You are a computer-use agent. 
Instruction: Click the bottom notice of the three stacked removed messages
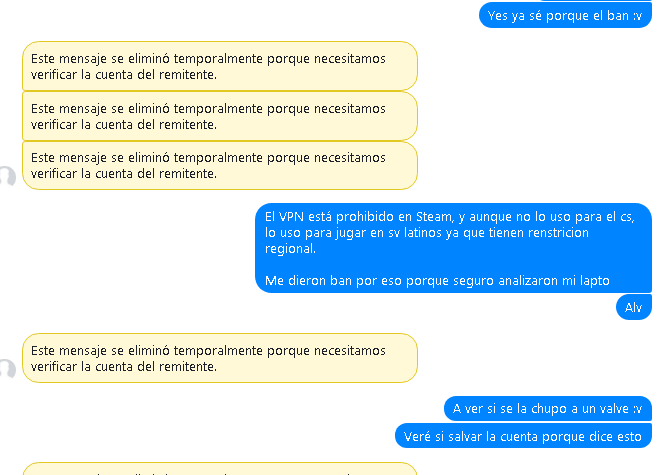(220, 165)
